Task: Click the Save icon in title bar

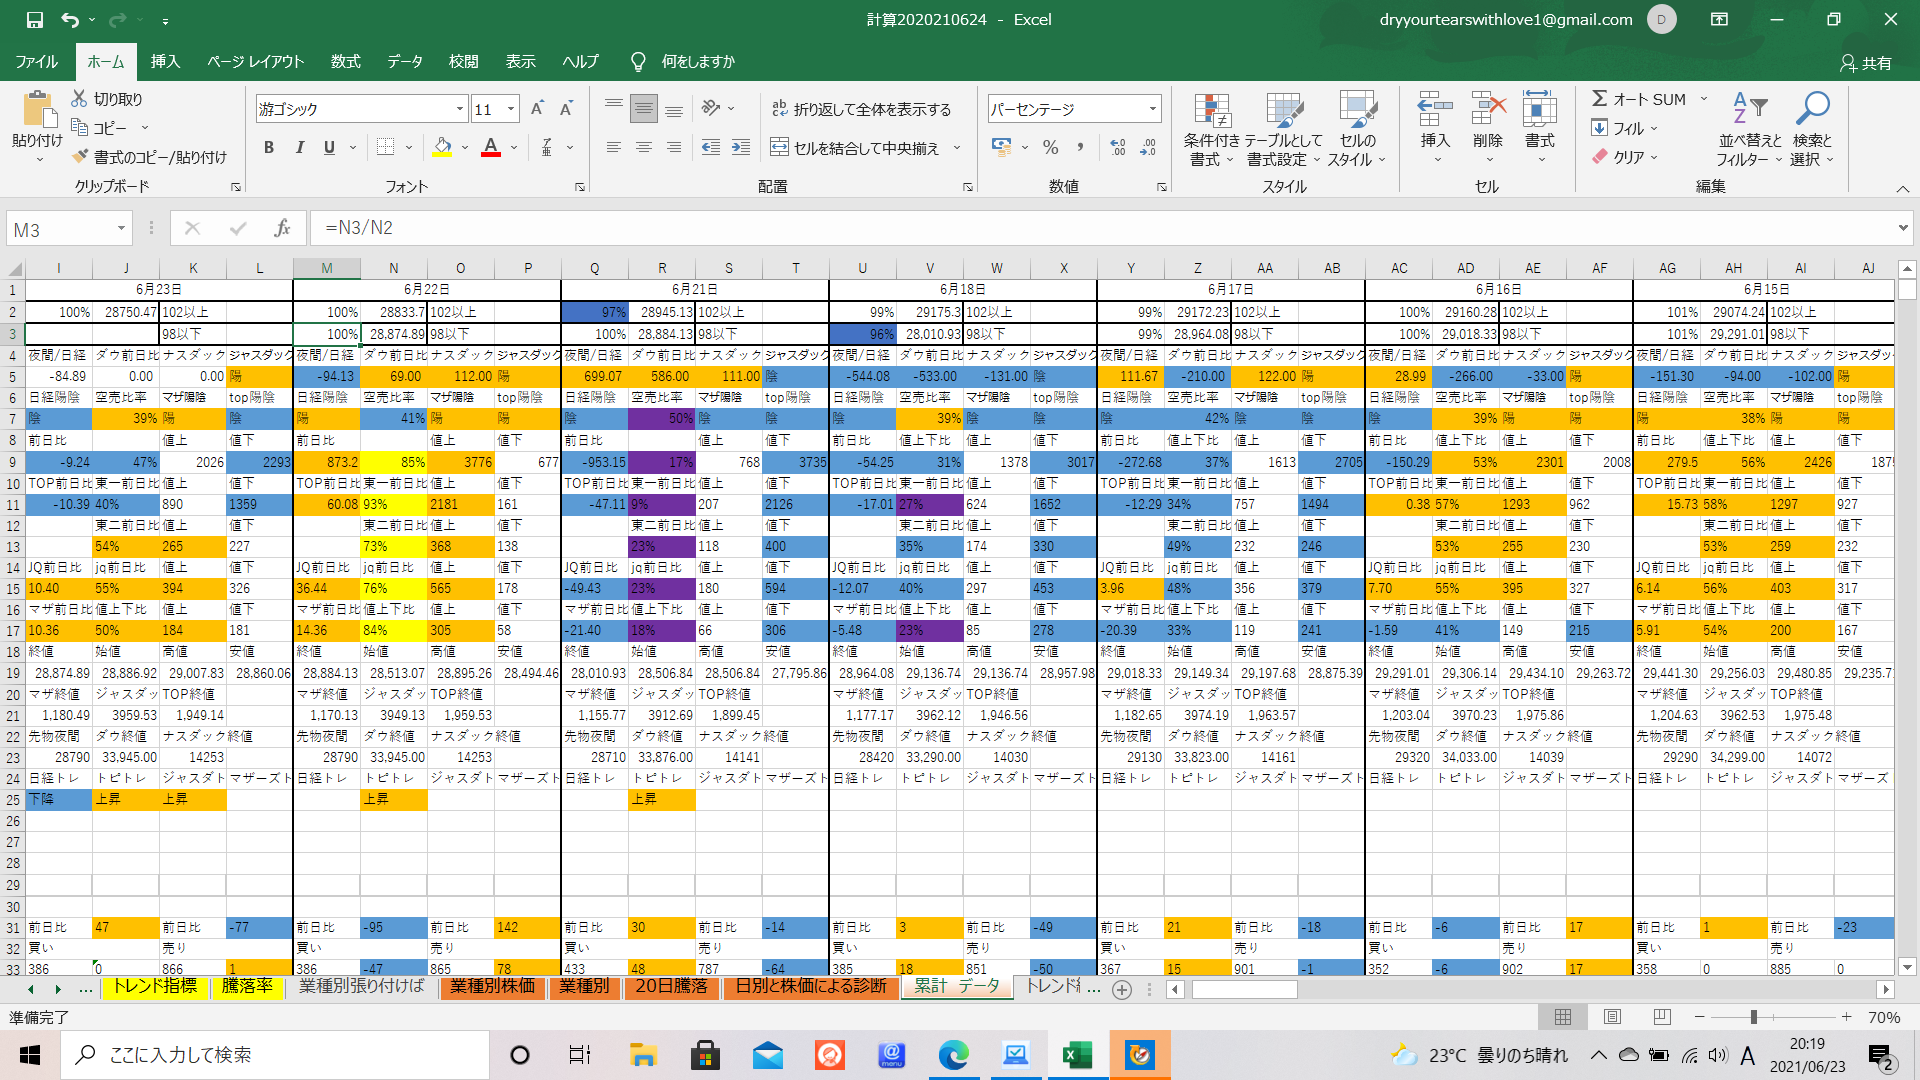Action: 35,19
